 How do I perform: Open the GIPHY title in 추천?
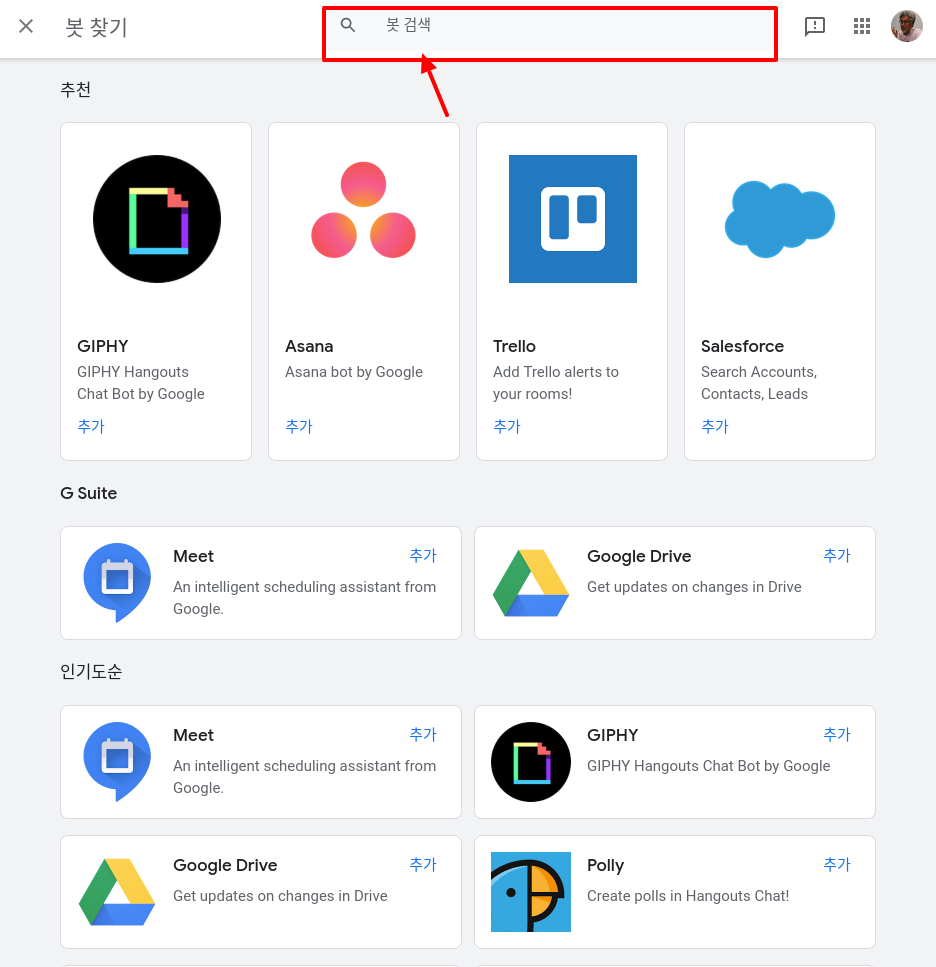(102, 346)
